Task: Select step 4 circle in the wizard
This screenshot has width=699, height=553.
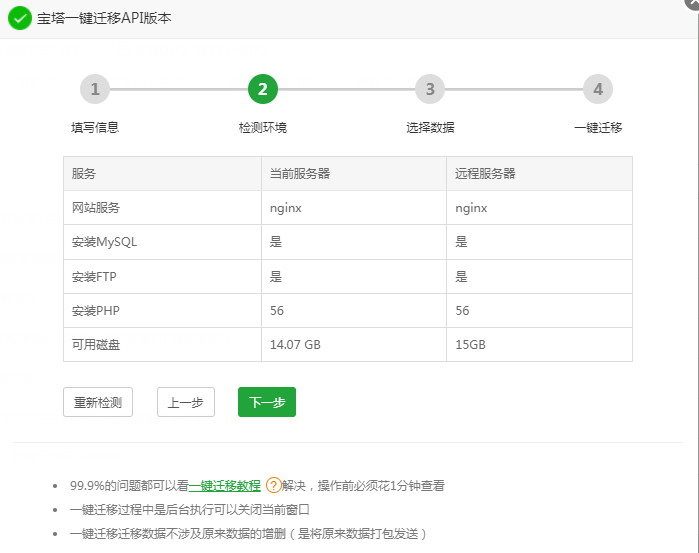Action: pos(597,89)
